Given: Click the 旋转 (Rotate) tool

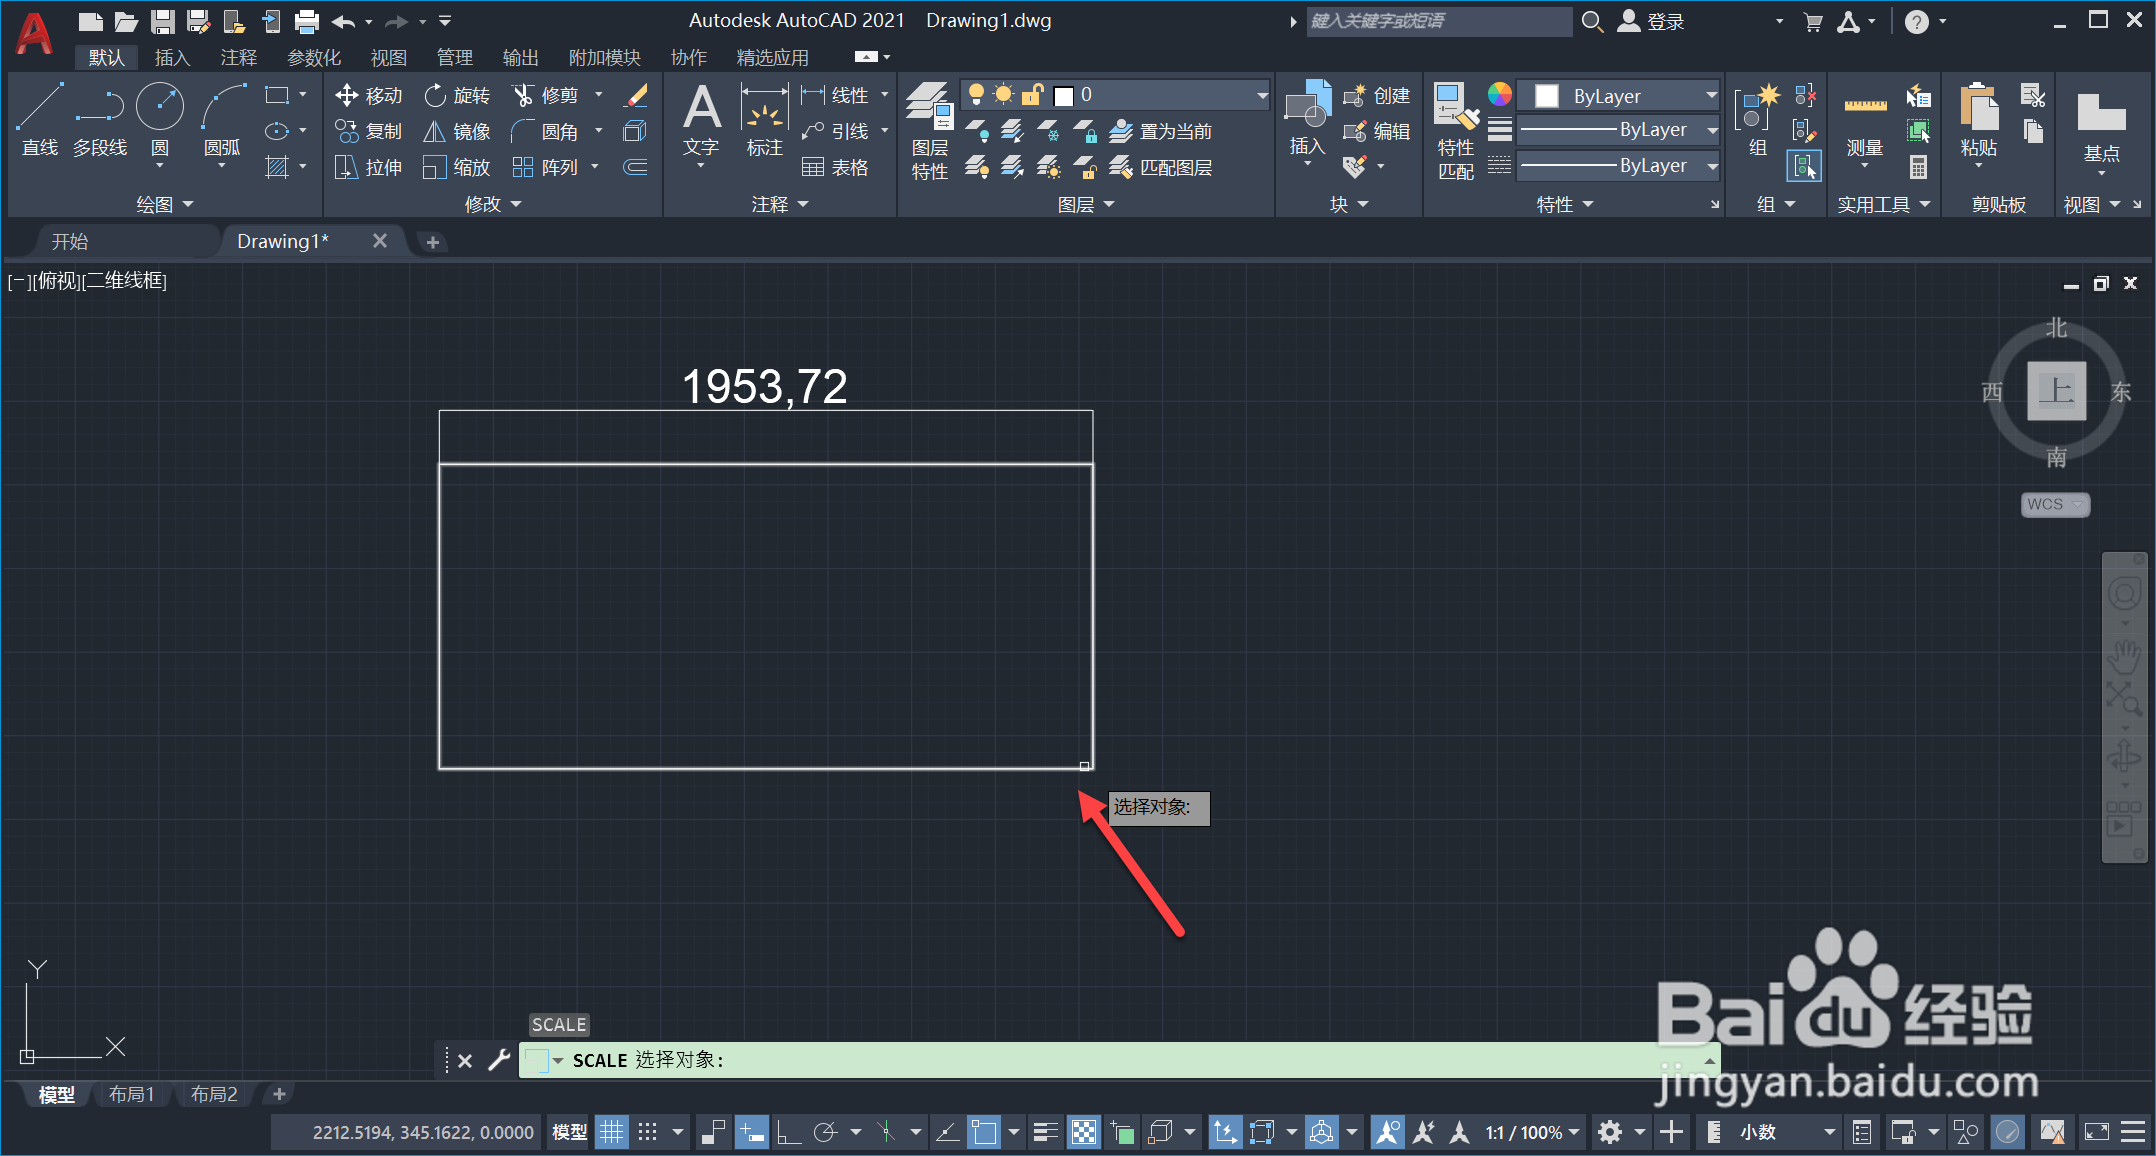Looking at the screenshot, I should click(457, 95).
